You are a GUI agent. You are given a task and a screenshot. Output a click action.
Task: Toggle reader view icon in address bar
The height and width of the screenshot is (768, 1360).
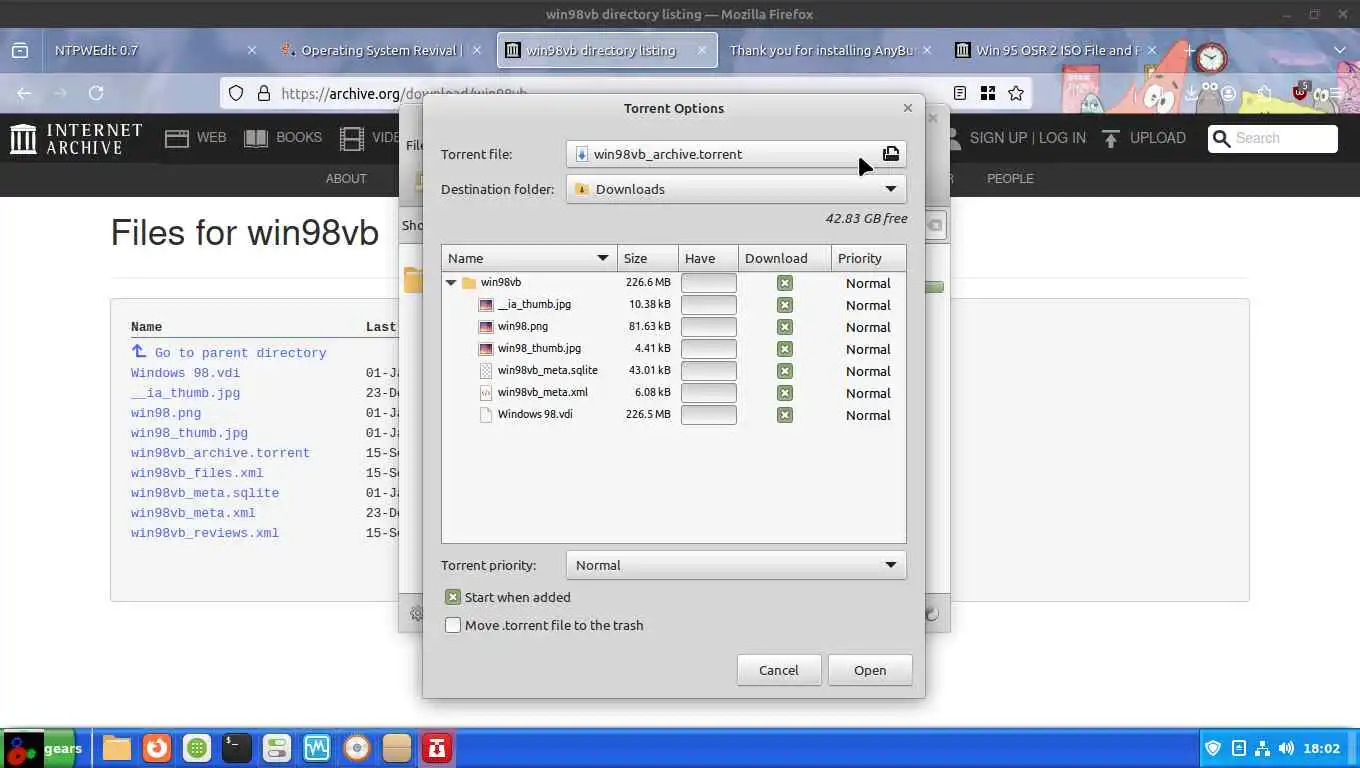960,93
